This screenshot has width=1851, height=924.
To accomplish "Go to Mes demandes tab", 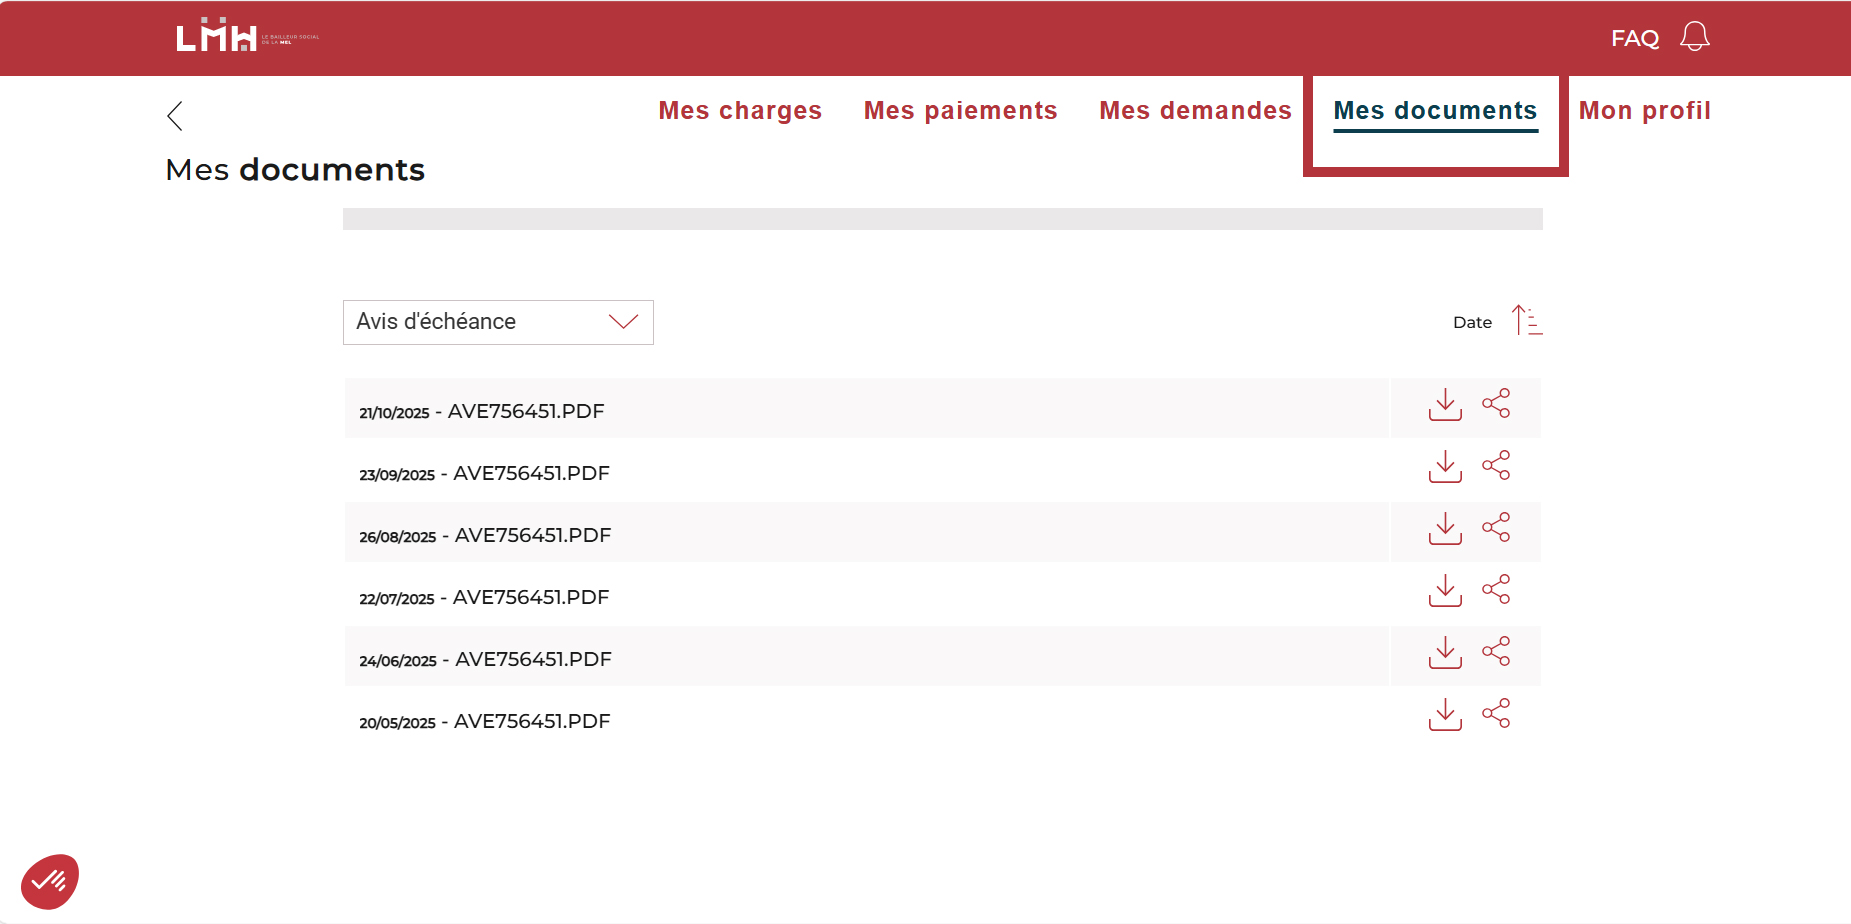I will pyautogui.click(x=1195, y=111).
